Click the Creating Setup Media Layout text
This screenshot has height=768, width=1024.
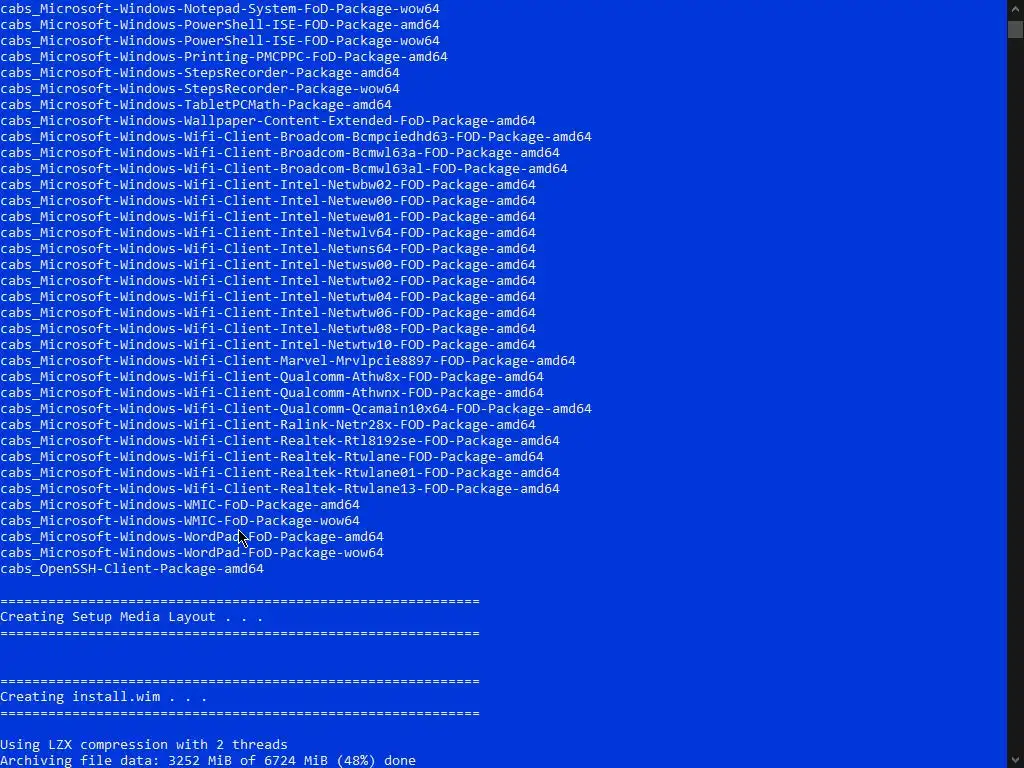pos(132,616)
